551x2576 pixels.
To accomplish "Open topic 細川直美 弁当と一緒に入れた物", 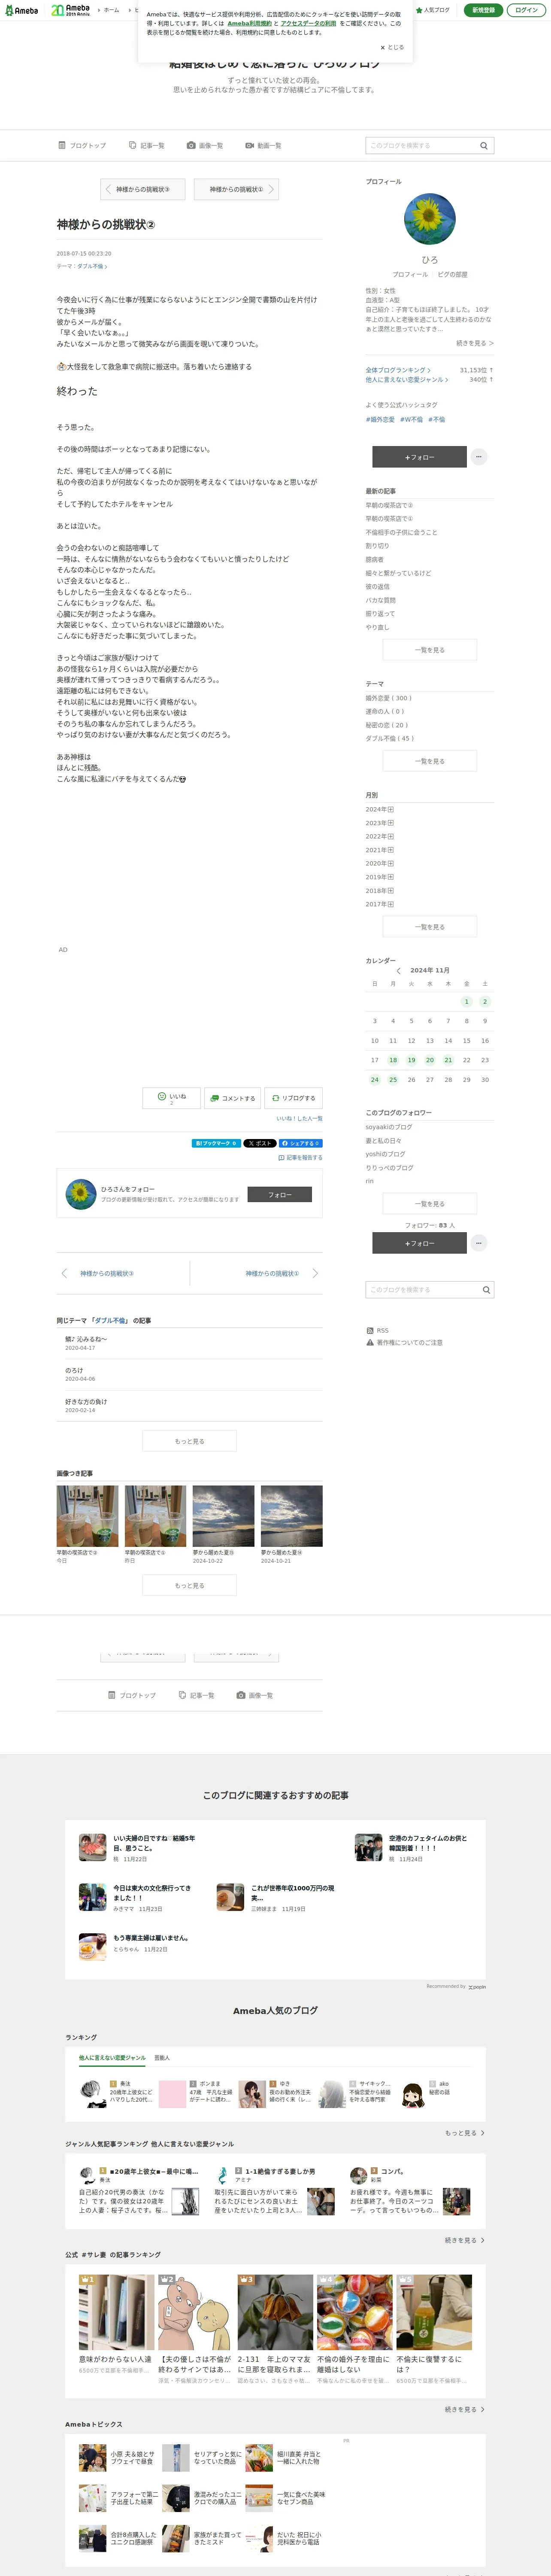I will pos(285,2458).
